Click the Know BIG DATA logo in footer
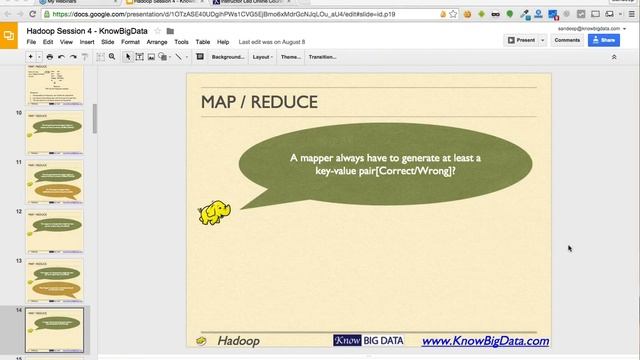 (x=368, y=340)
